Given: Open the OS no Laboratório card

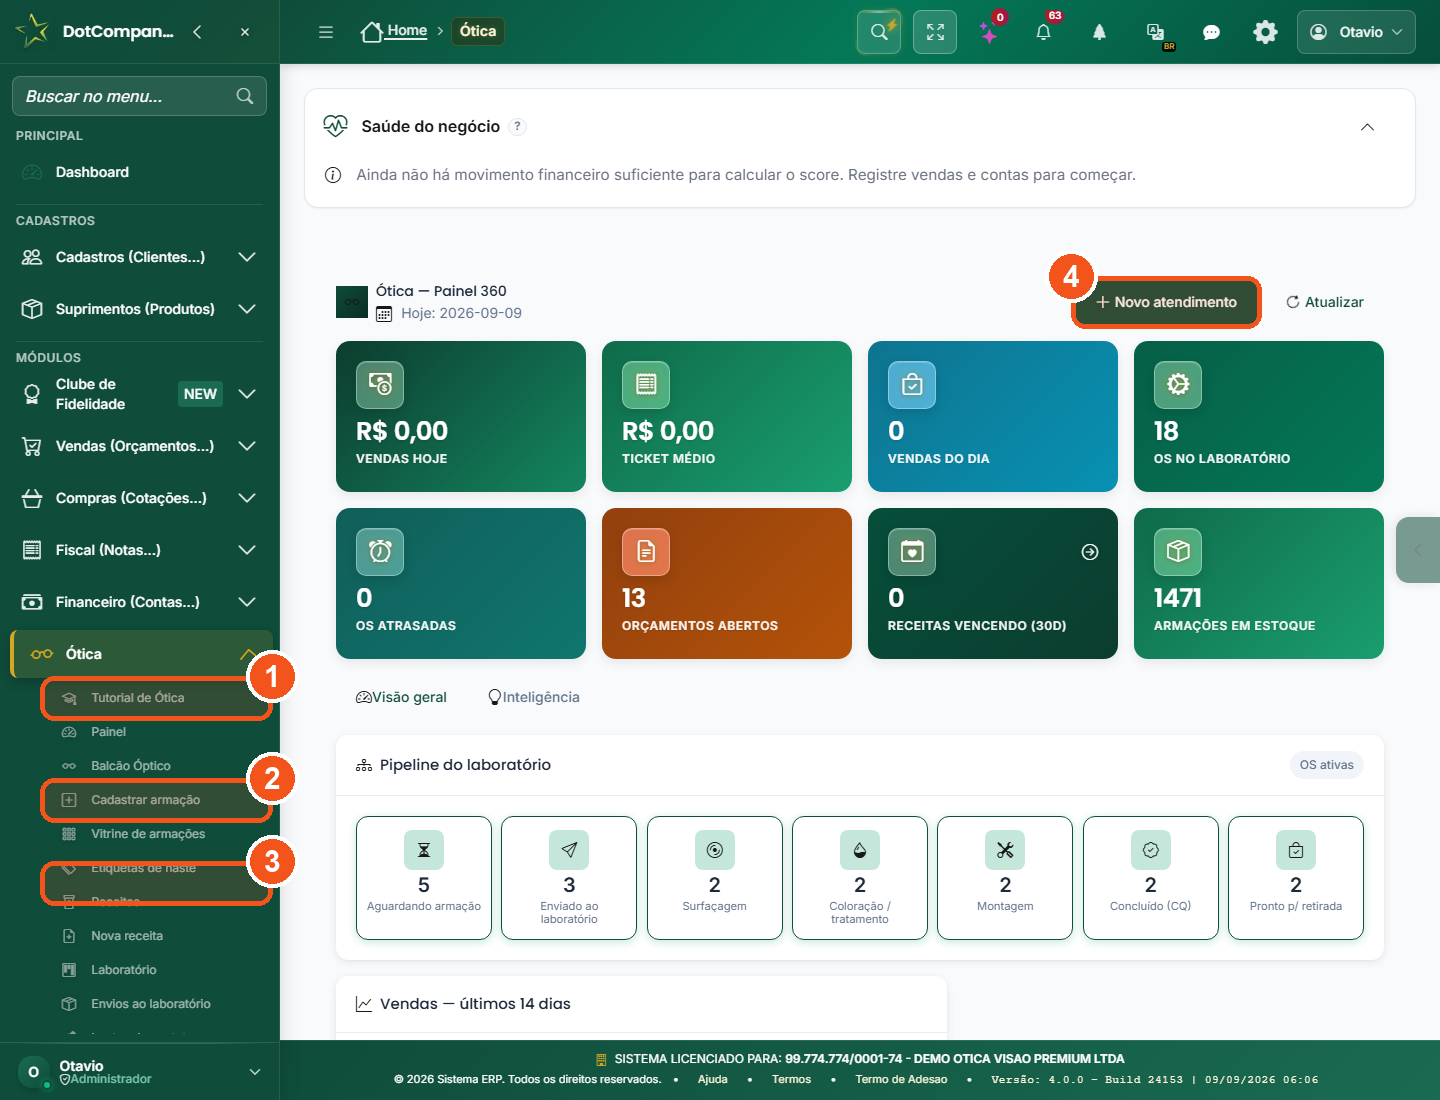Looking at the screenshot, I should [1259, 417].
